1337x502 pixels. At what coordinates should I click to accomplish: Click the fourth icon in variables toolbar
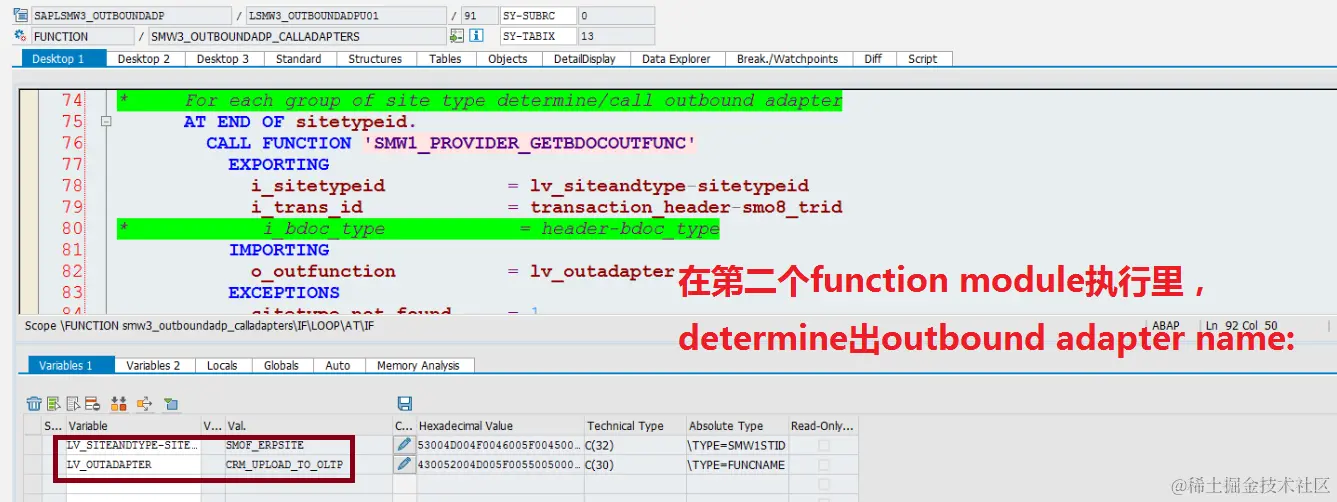pos(92,404)
